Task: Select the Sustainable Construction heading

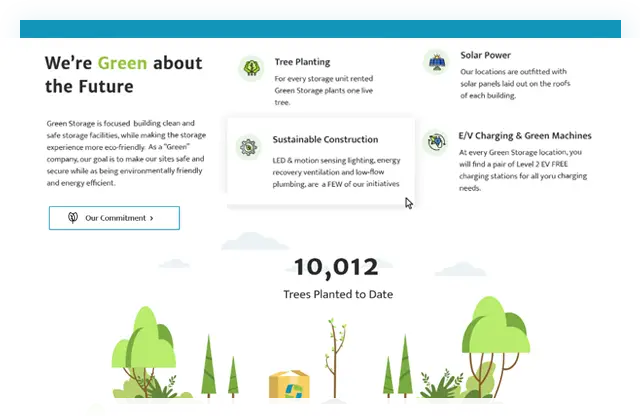Action: 325,140
